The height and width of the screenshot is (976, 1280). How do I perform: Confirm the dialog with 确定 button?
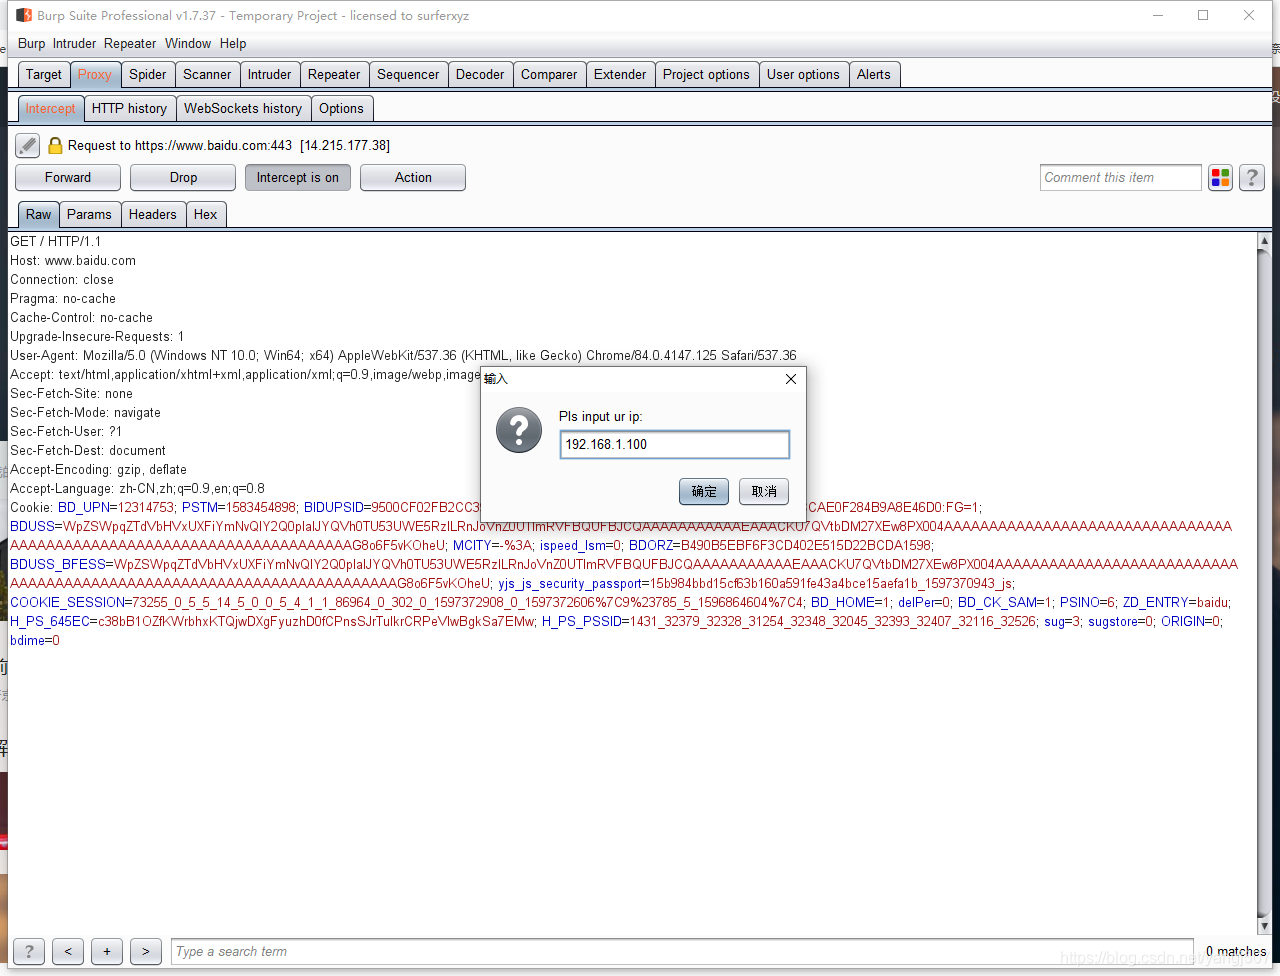(704, 491)
